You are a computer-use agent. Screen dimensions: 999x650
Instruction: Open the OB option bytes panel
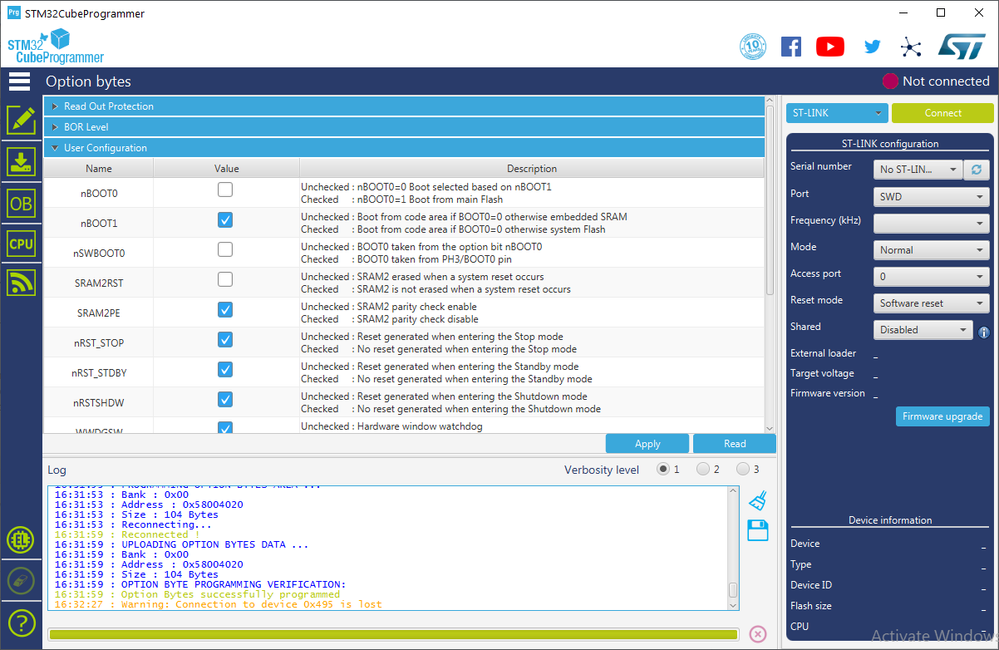(21, 204)
